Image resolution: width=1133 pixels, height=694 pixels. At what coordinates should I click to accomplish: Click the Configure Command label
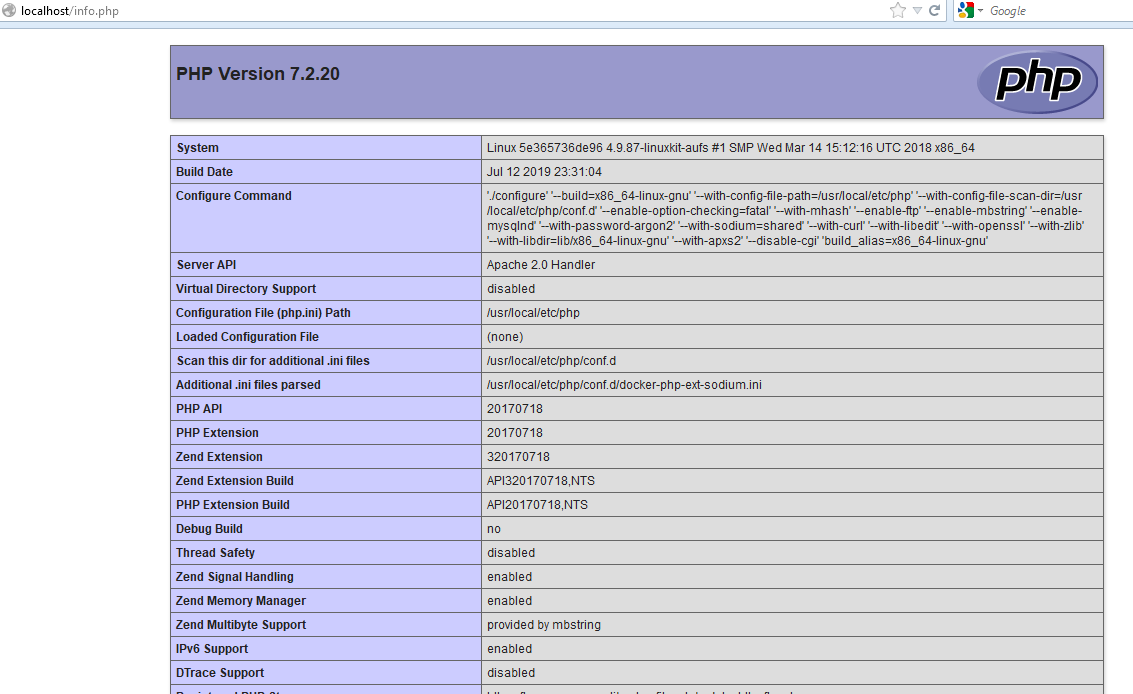(x=233, y=195)
